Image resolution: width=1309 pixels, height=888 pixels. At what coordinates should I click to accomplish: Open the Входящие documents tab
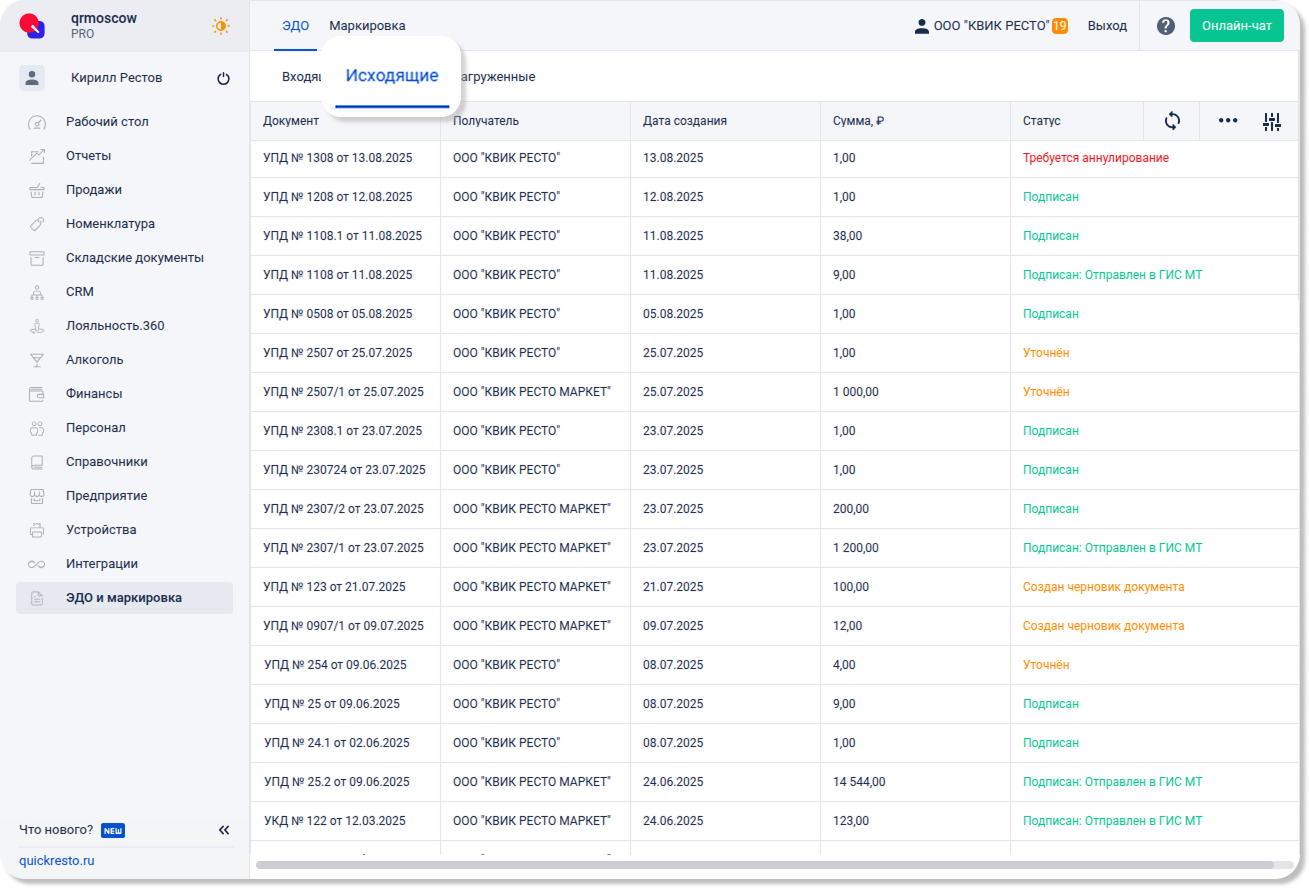click(300, 77)
